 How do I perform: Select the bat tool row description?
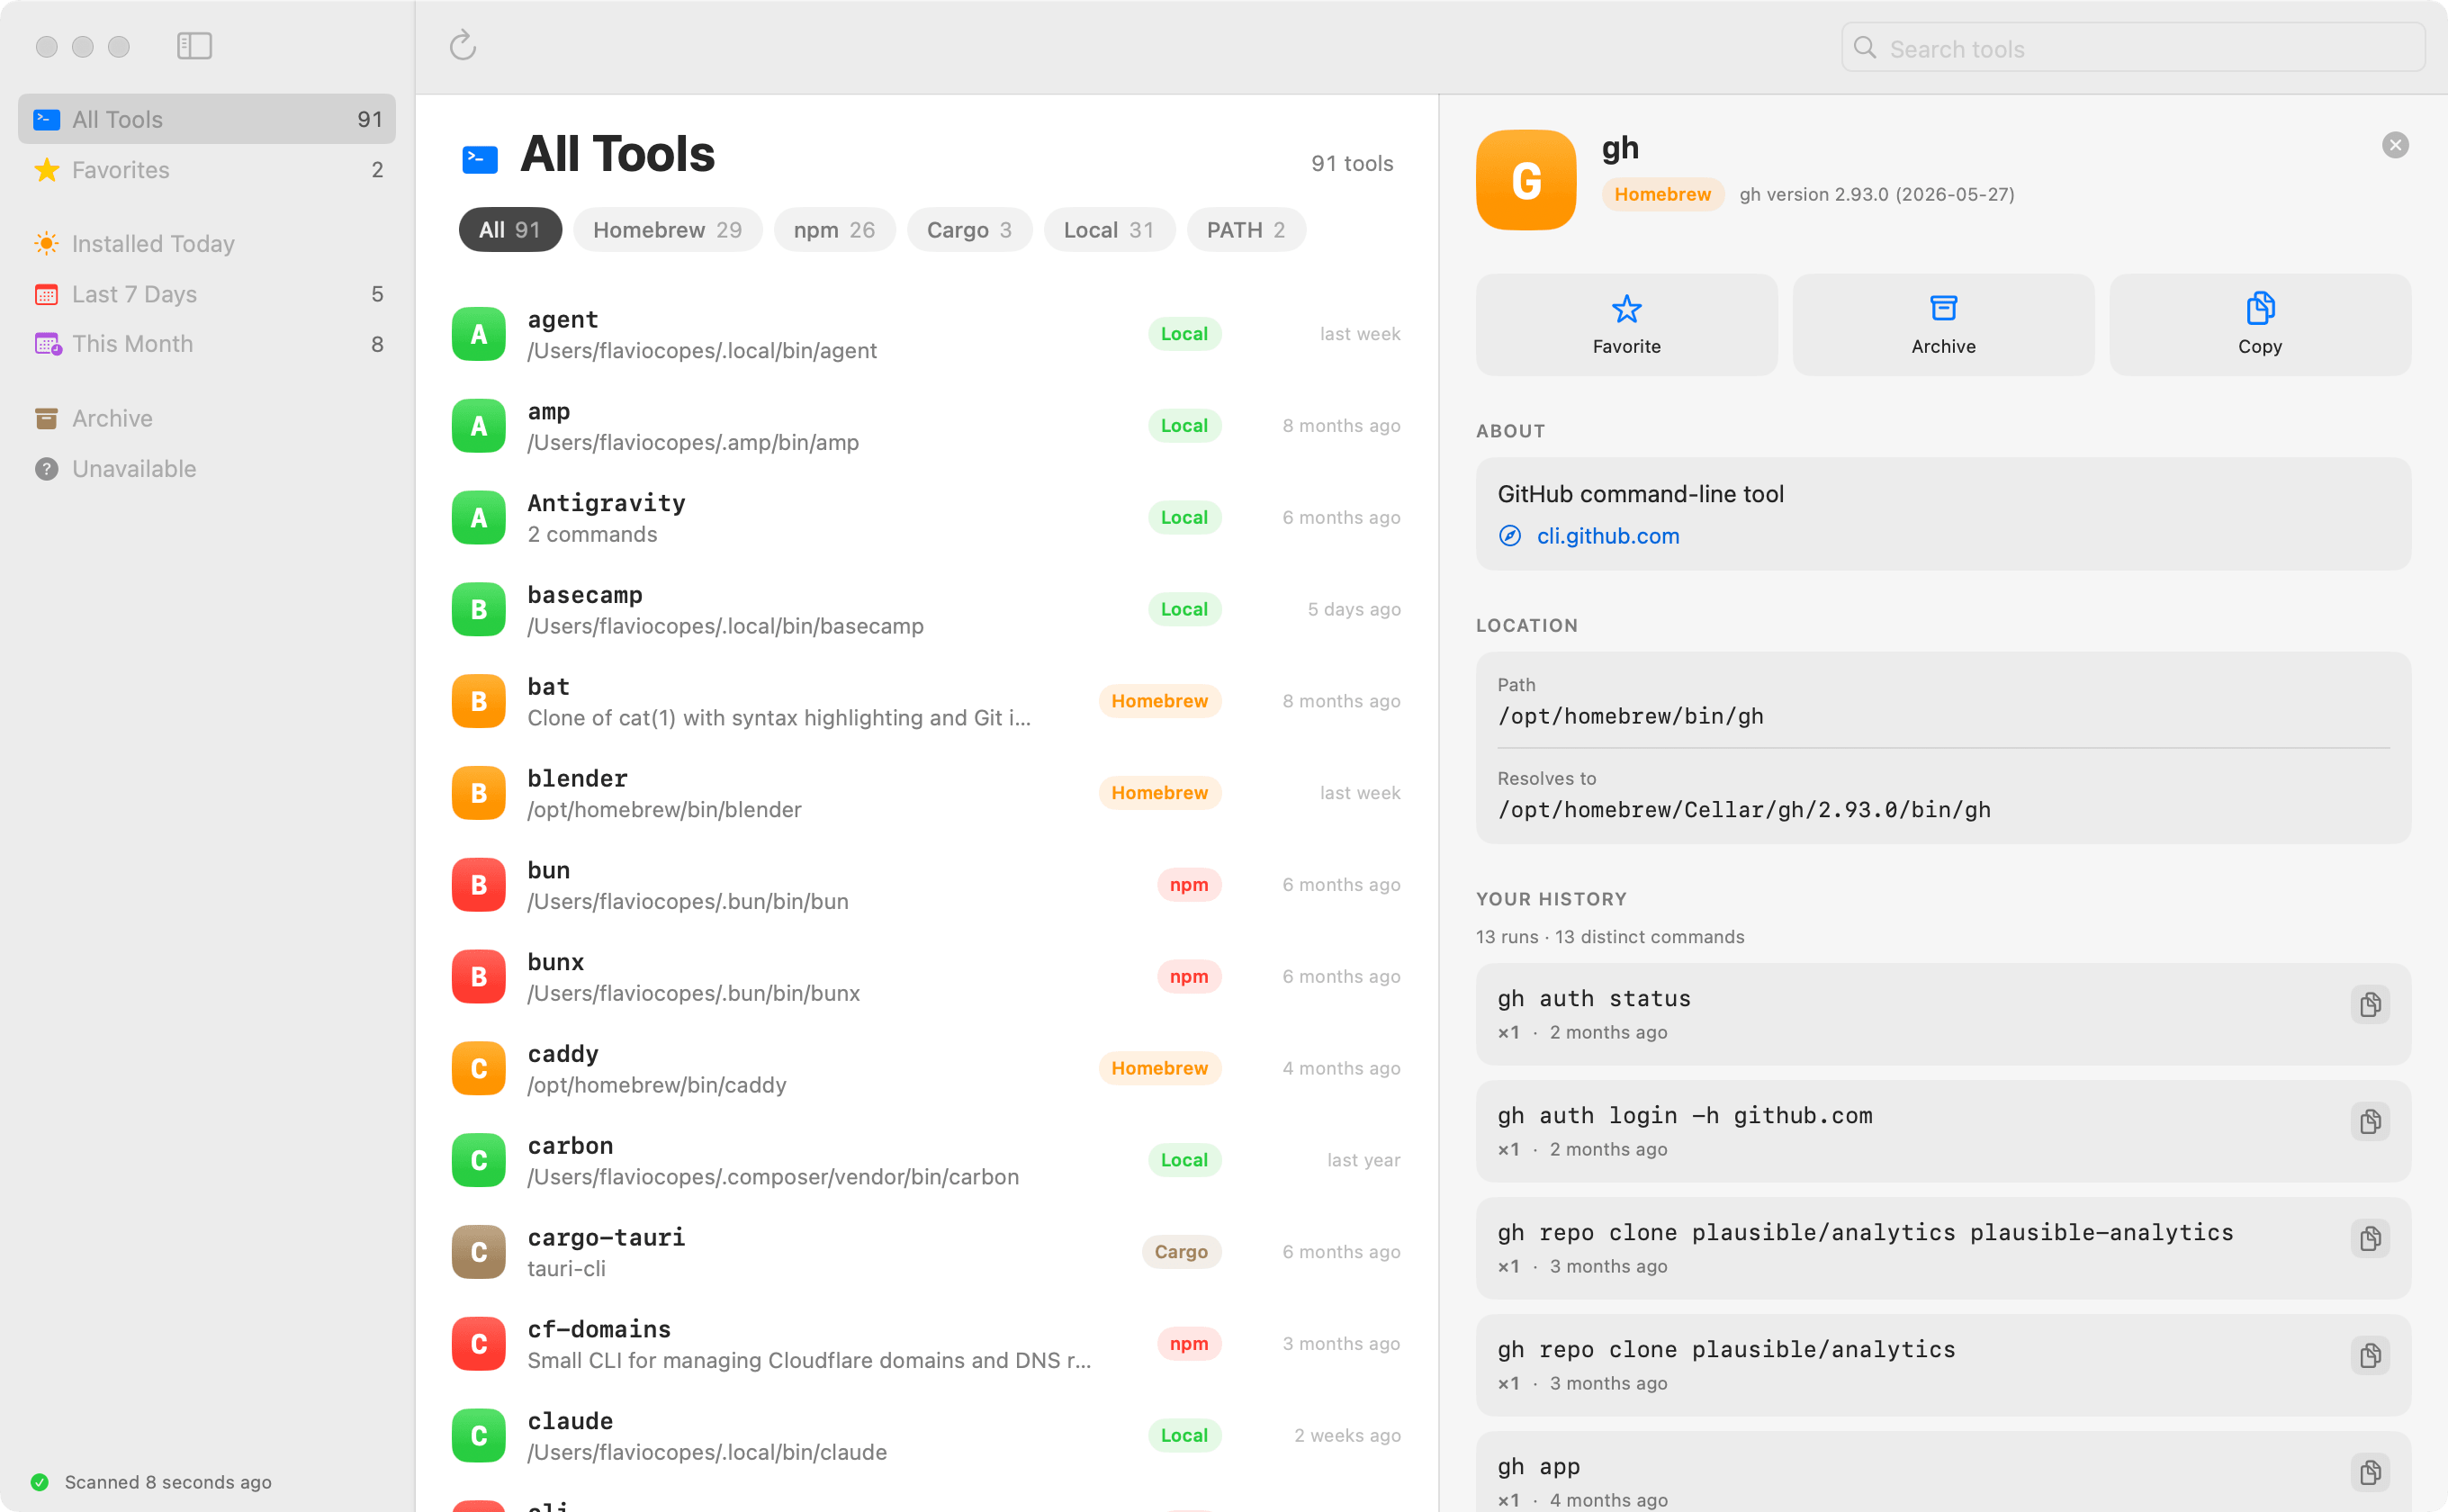coord(779,718)
